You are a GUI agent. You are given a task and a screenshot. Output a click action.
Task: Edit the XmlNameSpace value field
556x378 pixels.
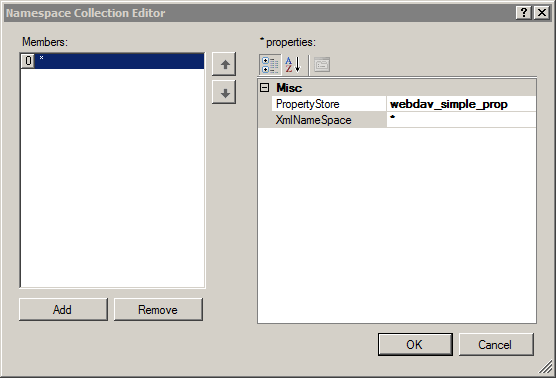pos(461,120)
